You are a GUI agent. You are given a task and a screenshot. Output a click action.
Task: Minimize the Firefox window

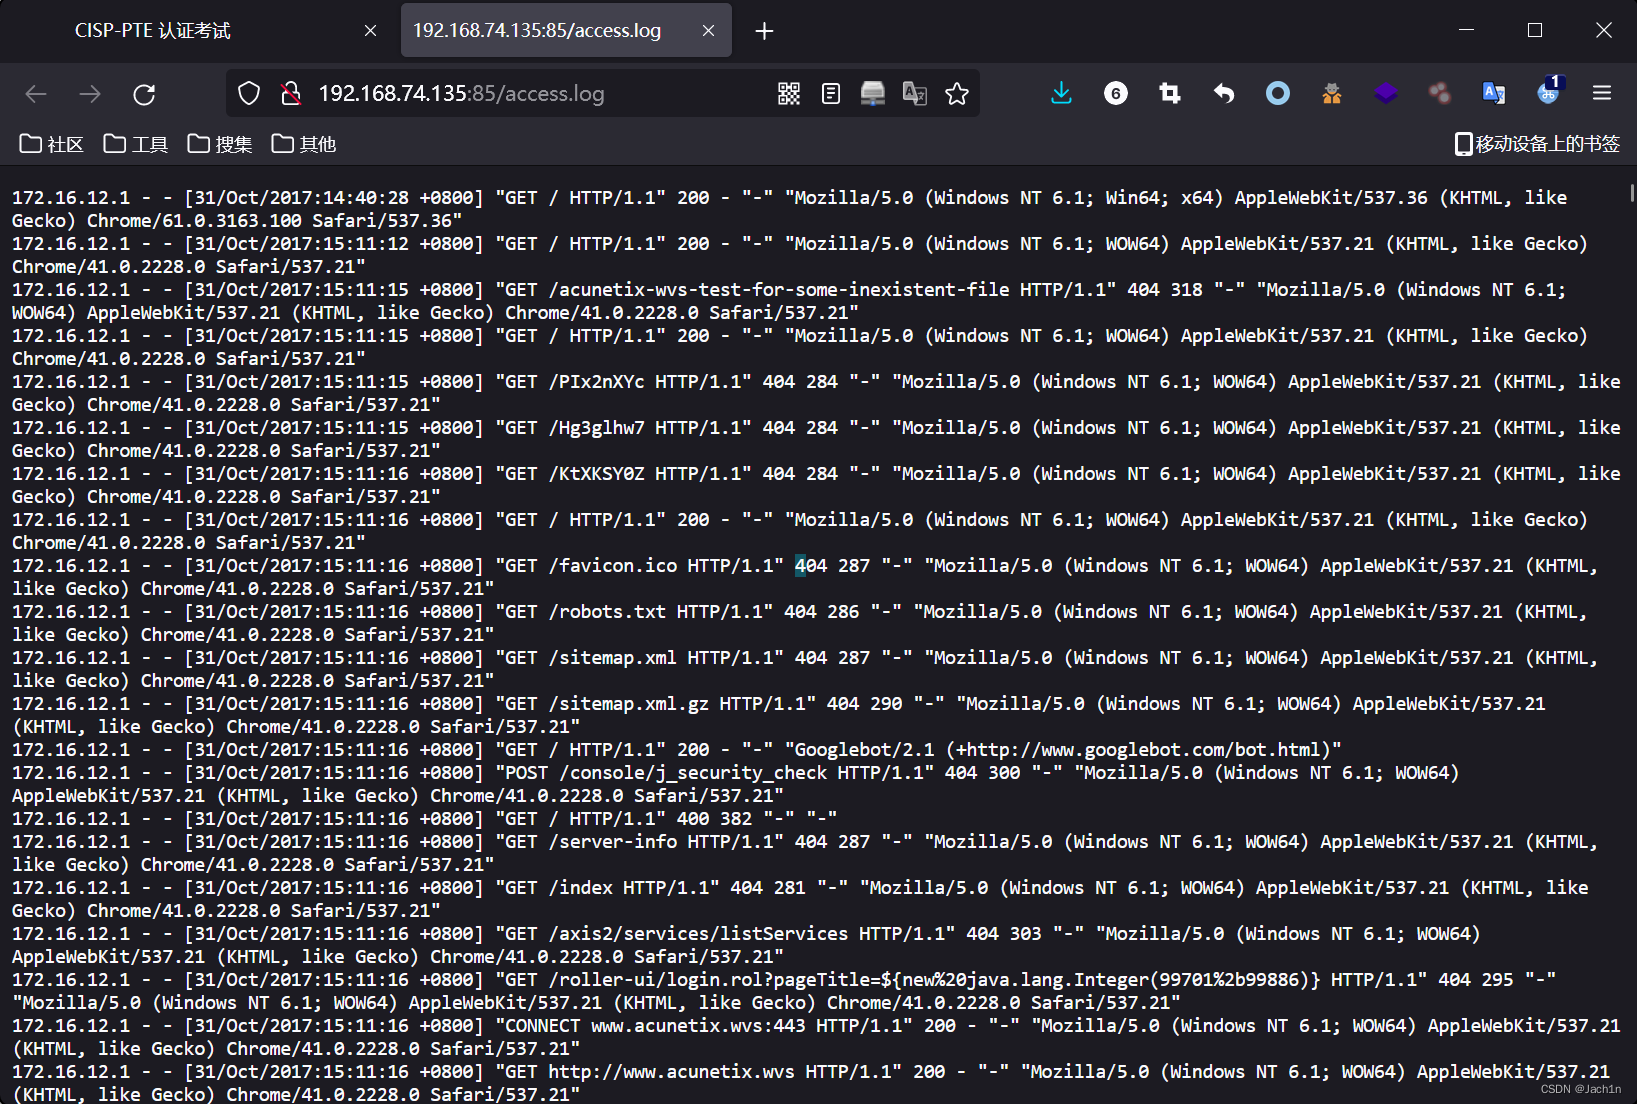point(1467,30)
